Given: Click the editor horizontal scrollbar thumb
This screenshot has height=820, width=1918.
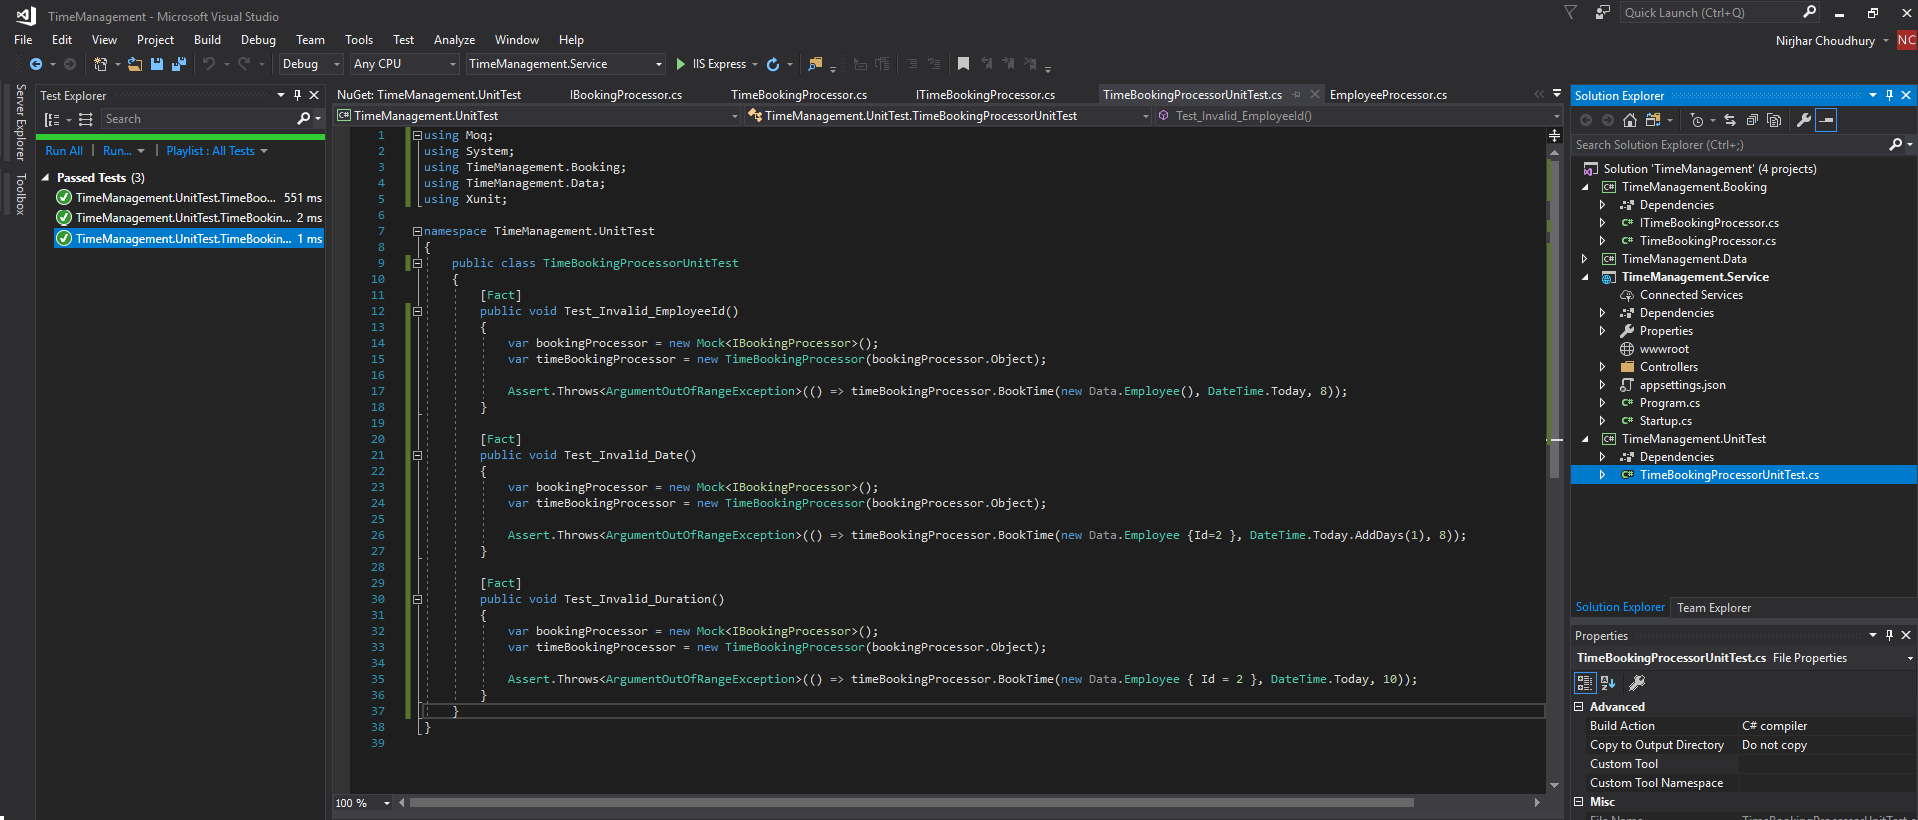Looking at the screenshot, I should [x=911, y=802].
